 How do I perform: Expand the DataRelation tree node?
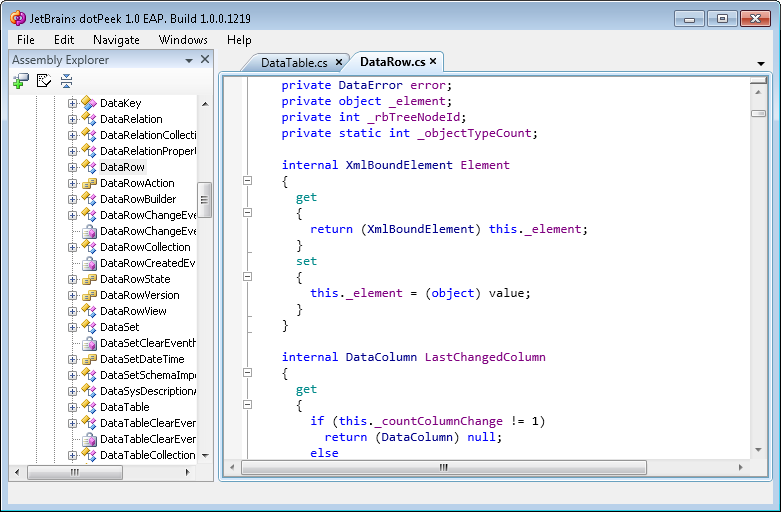click(x=72, y=119)
